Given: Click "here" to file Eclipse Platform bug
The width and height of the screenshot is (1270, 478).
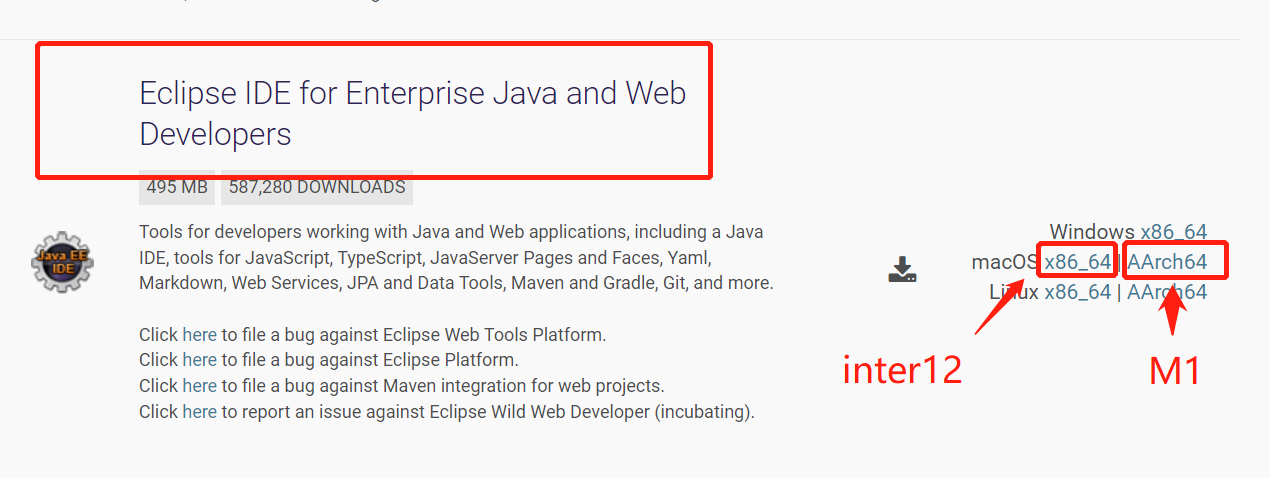Looking at the screenshot, I should pyautogui.click(x=199, y=359).
